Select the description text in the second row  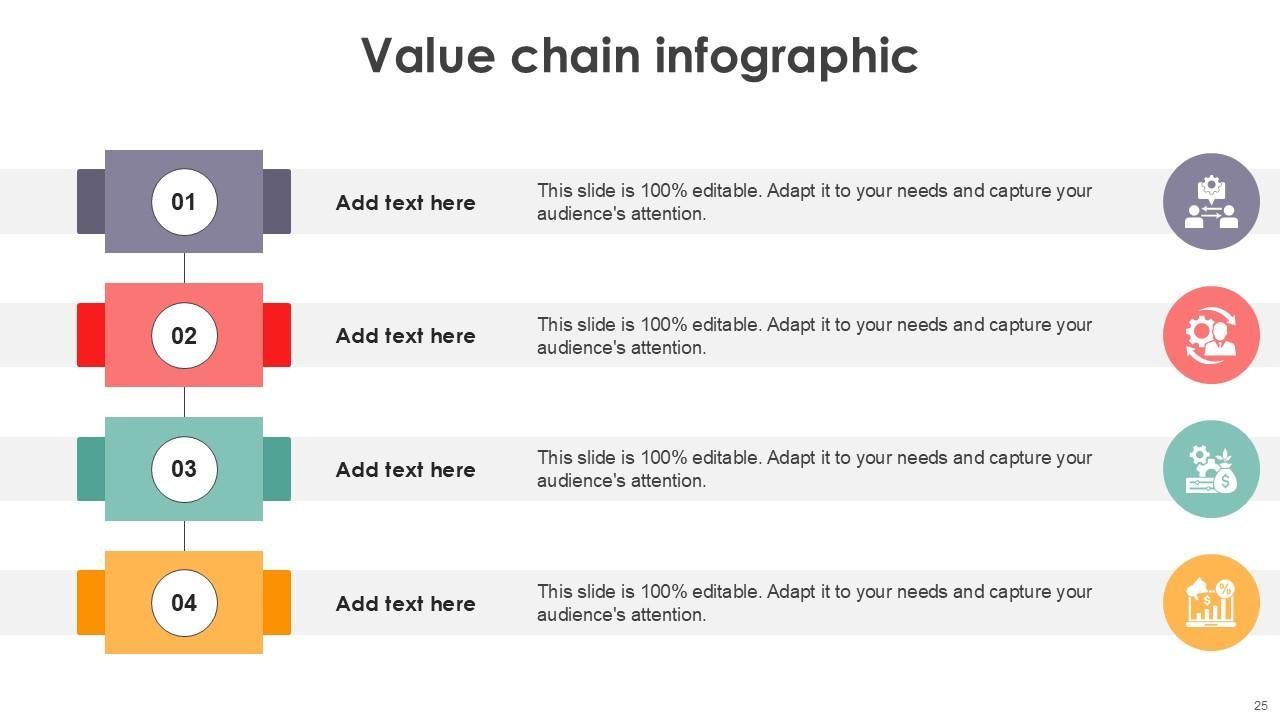tap(814, 336)
